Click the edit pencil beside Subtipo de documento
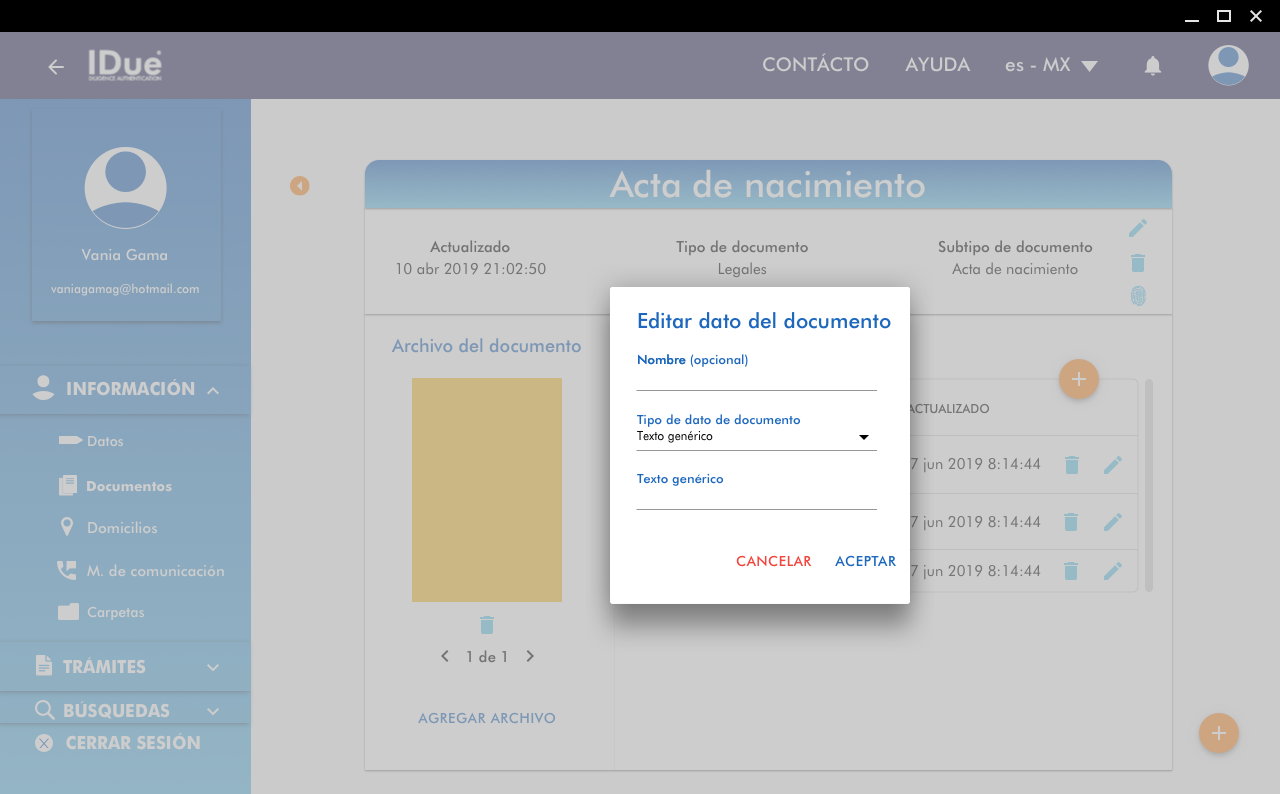Image resolution: width=1280 pixels, height=794 pixels. (1137, 229)
